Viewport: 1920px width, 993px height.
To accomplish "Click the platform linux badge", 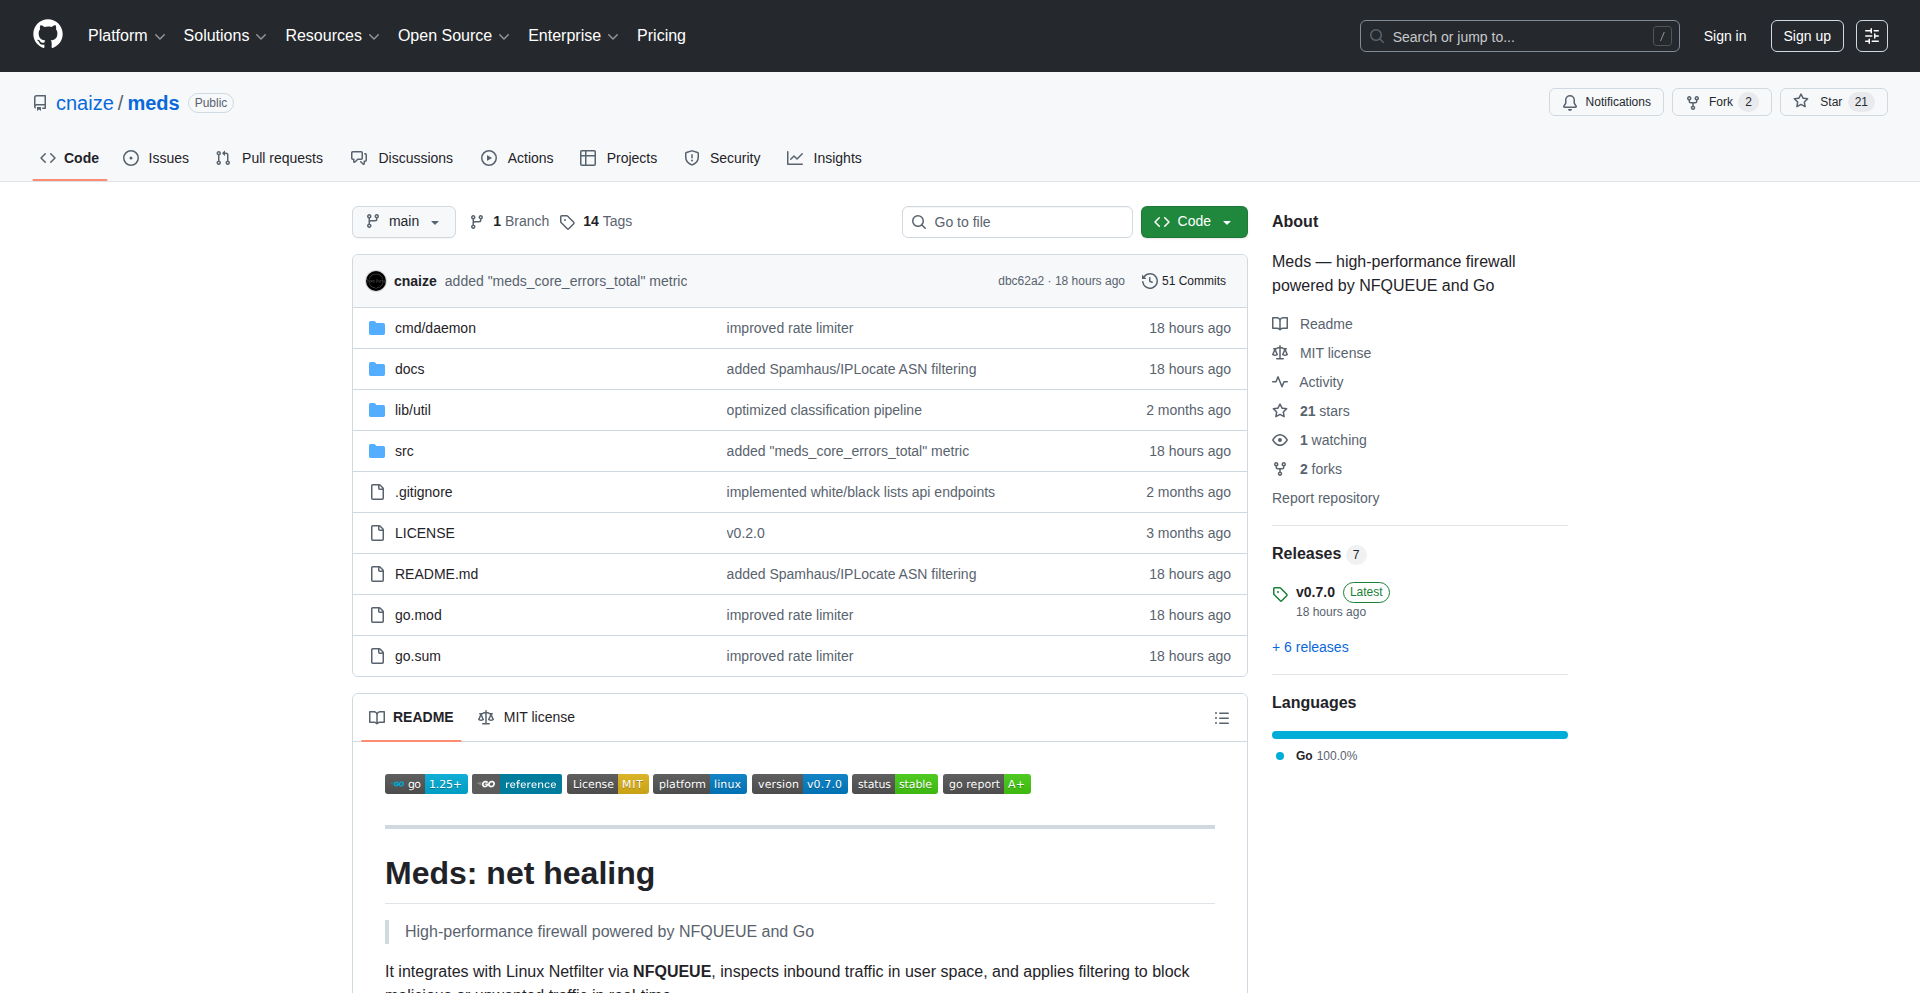I will [x=700, y=784].
